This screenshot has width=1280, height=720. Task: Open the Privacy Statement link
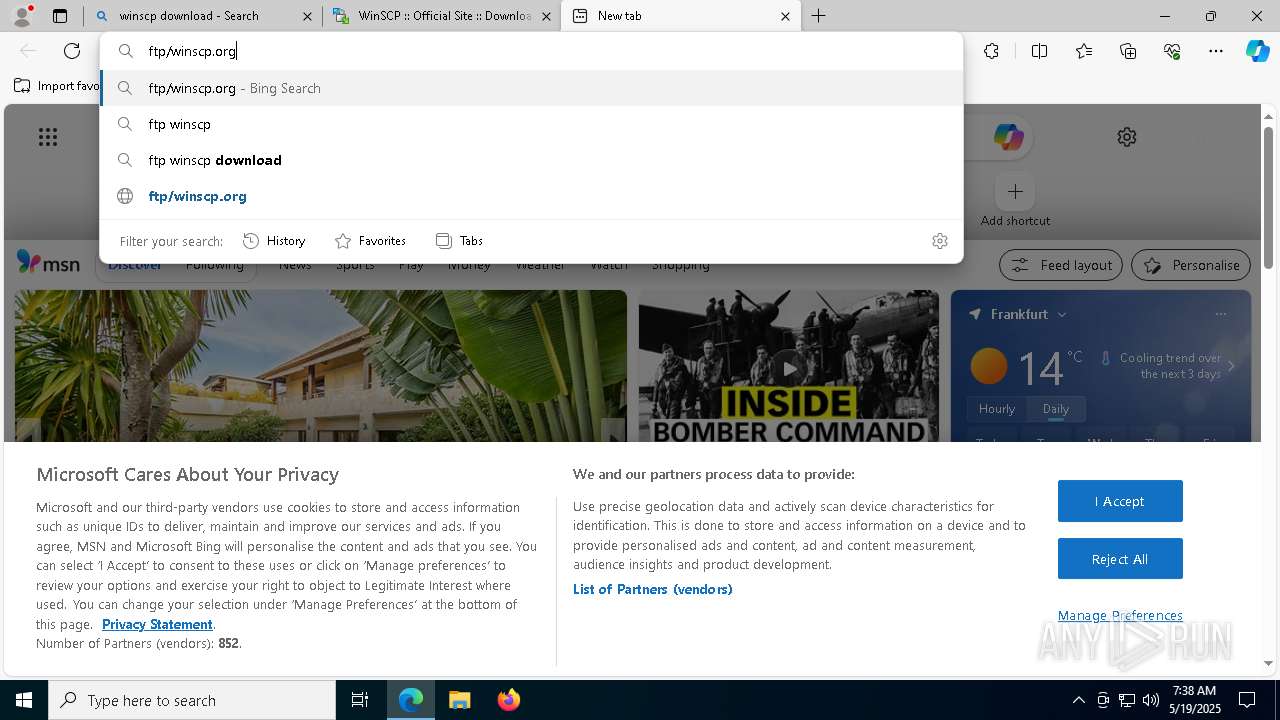tap(157, 624)
